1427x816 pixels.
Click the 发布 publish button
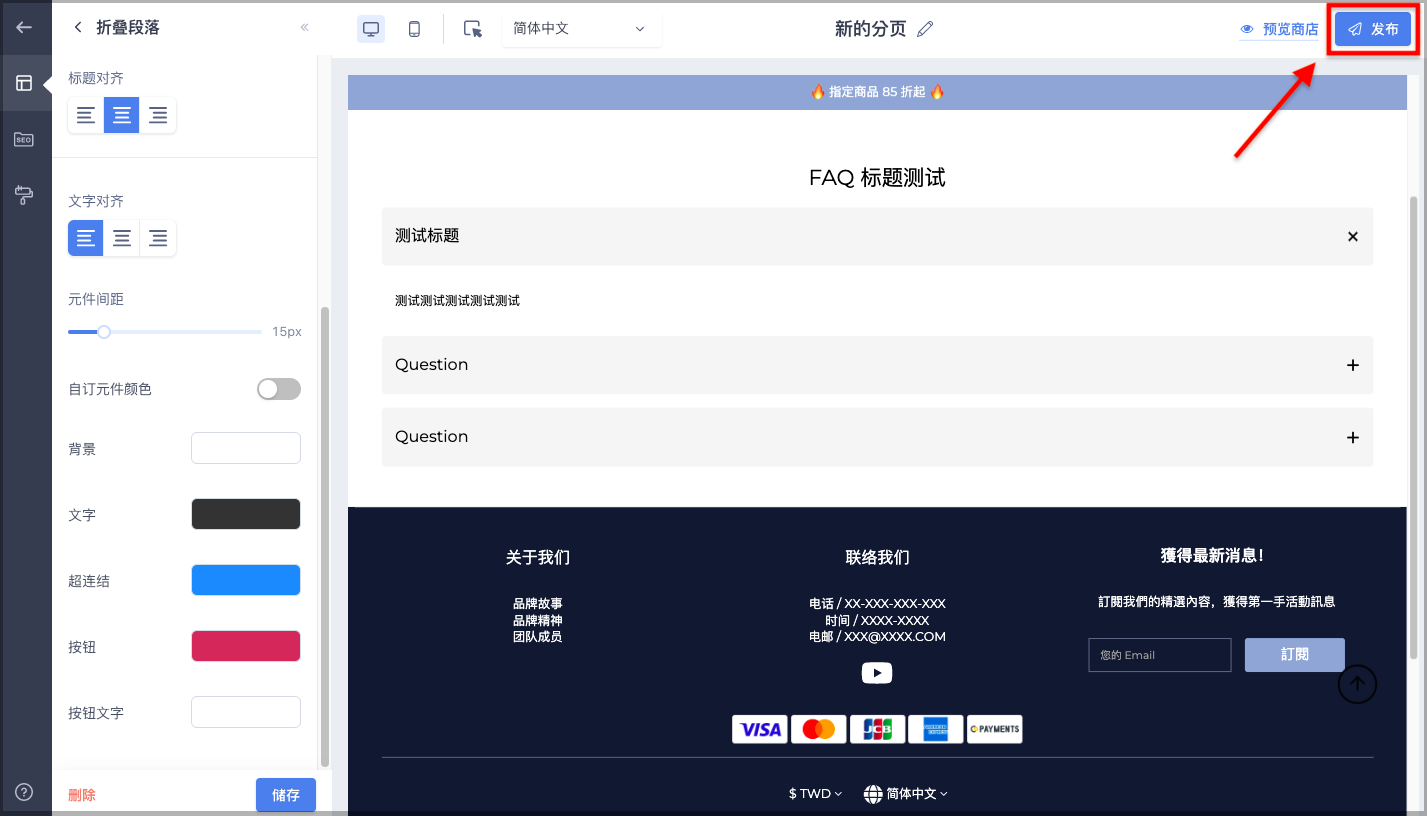pos(1373,29)
